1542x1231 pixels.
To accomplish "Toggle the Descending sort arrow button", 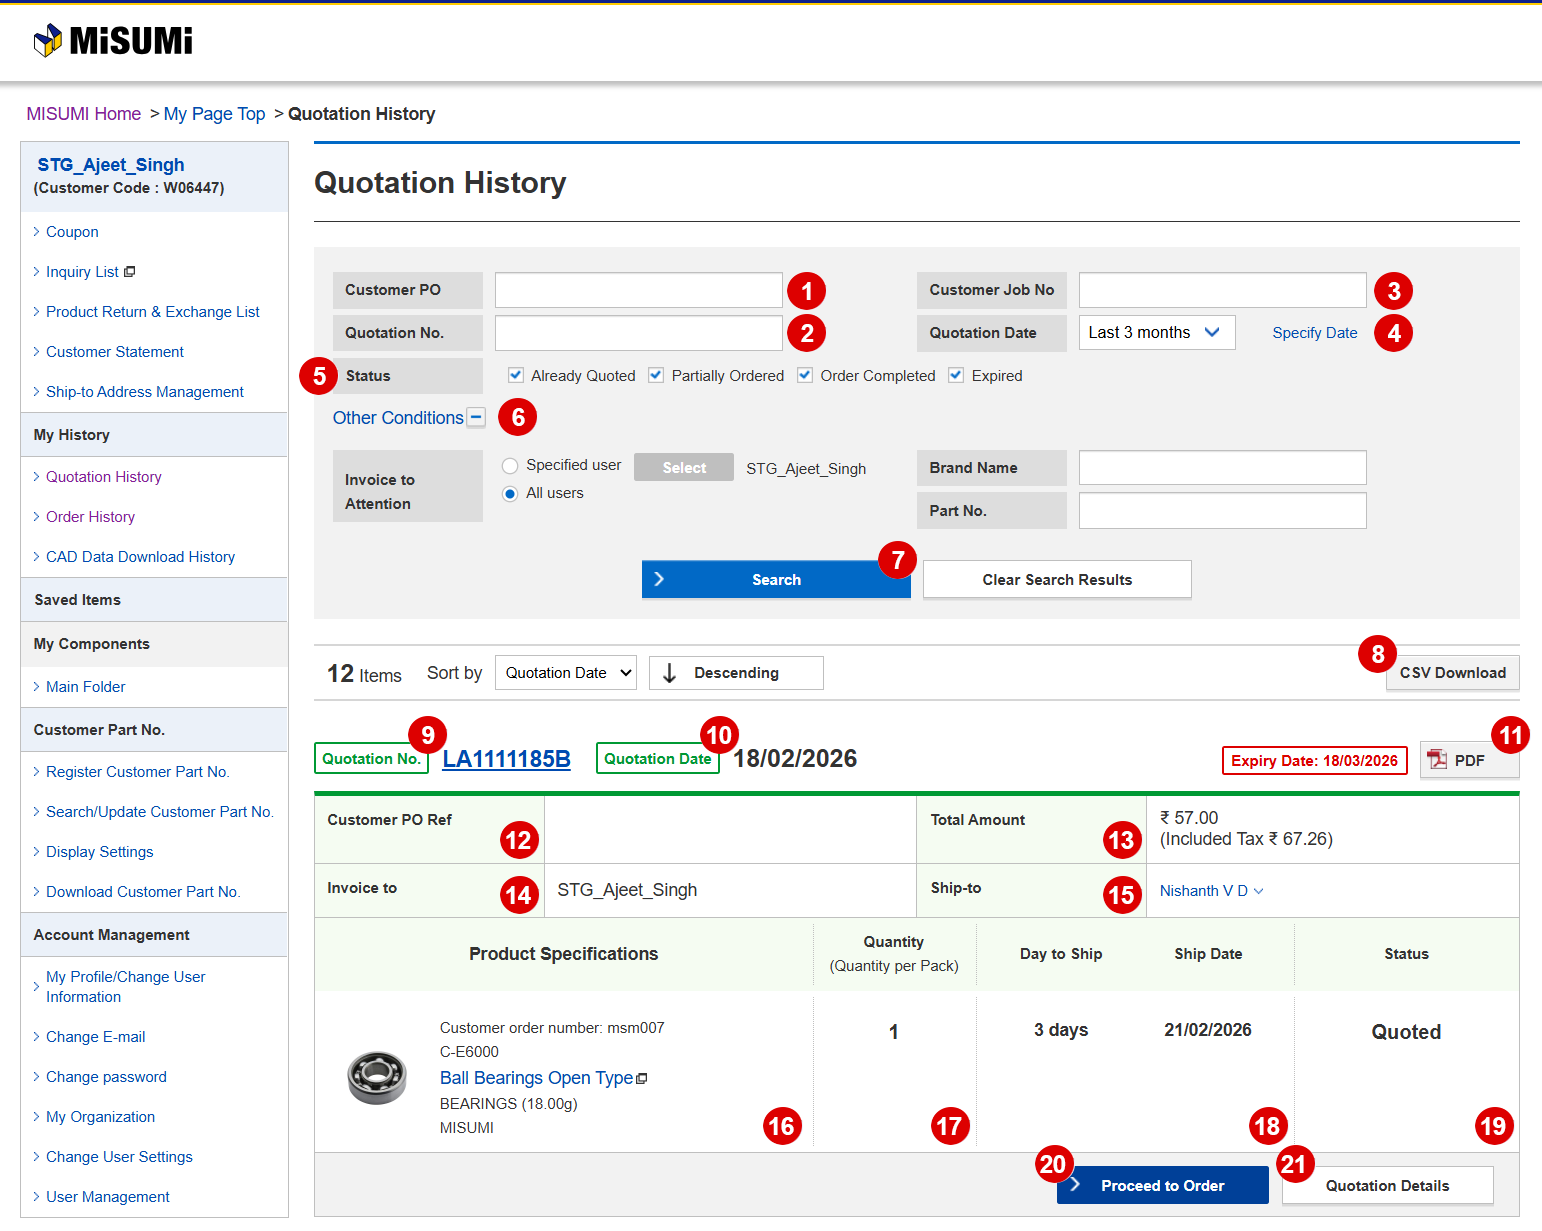I will pyautogui.click(x=735, y=673).
